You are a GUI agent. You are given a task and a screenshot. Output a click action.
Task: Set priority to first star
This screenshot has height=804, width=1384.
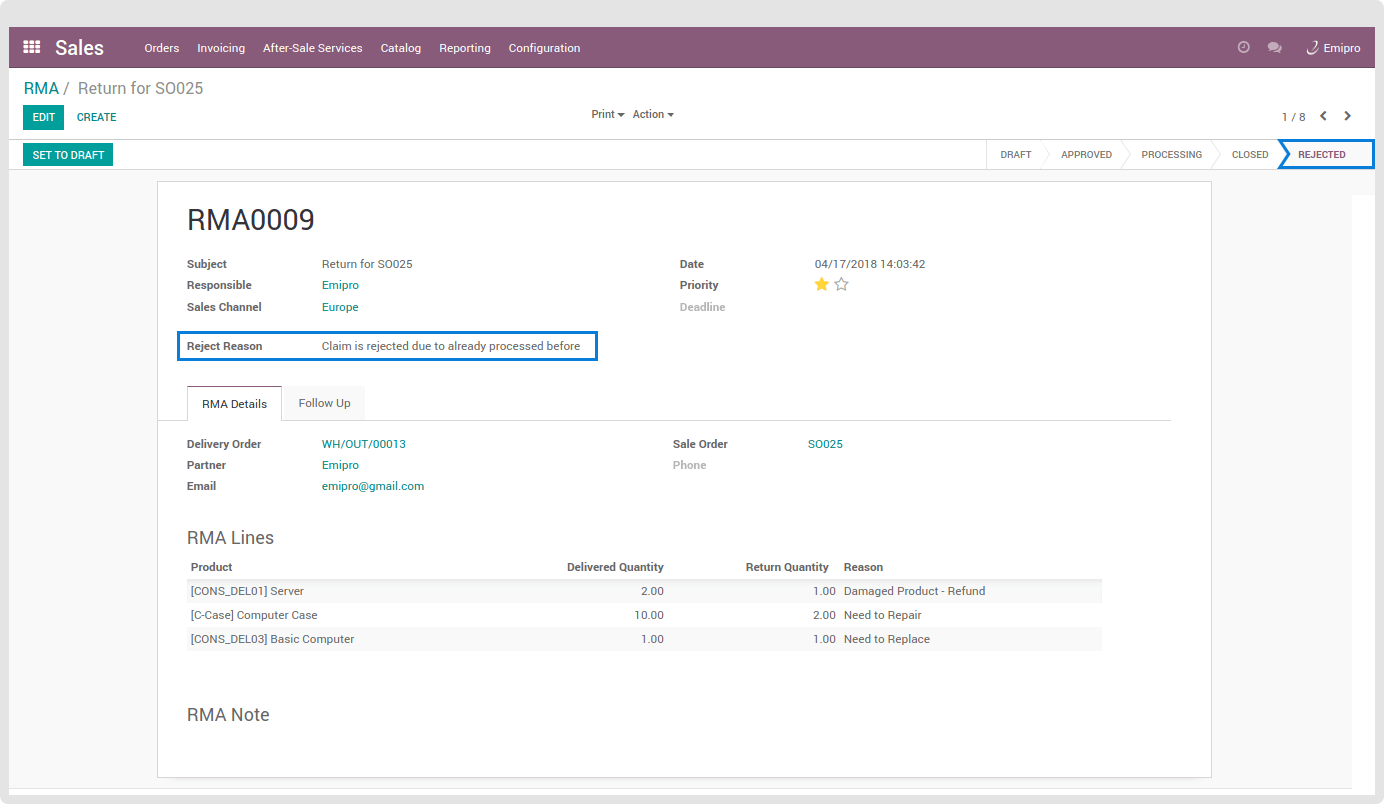[821, 285]
